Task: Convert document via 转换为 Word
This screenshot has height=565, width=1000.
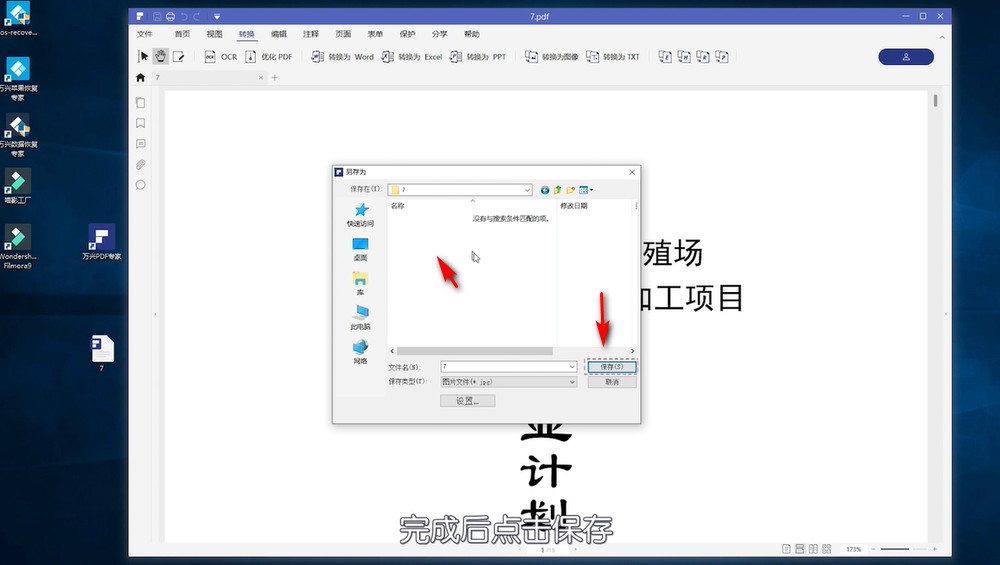Action: click(x=342, y=57)
